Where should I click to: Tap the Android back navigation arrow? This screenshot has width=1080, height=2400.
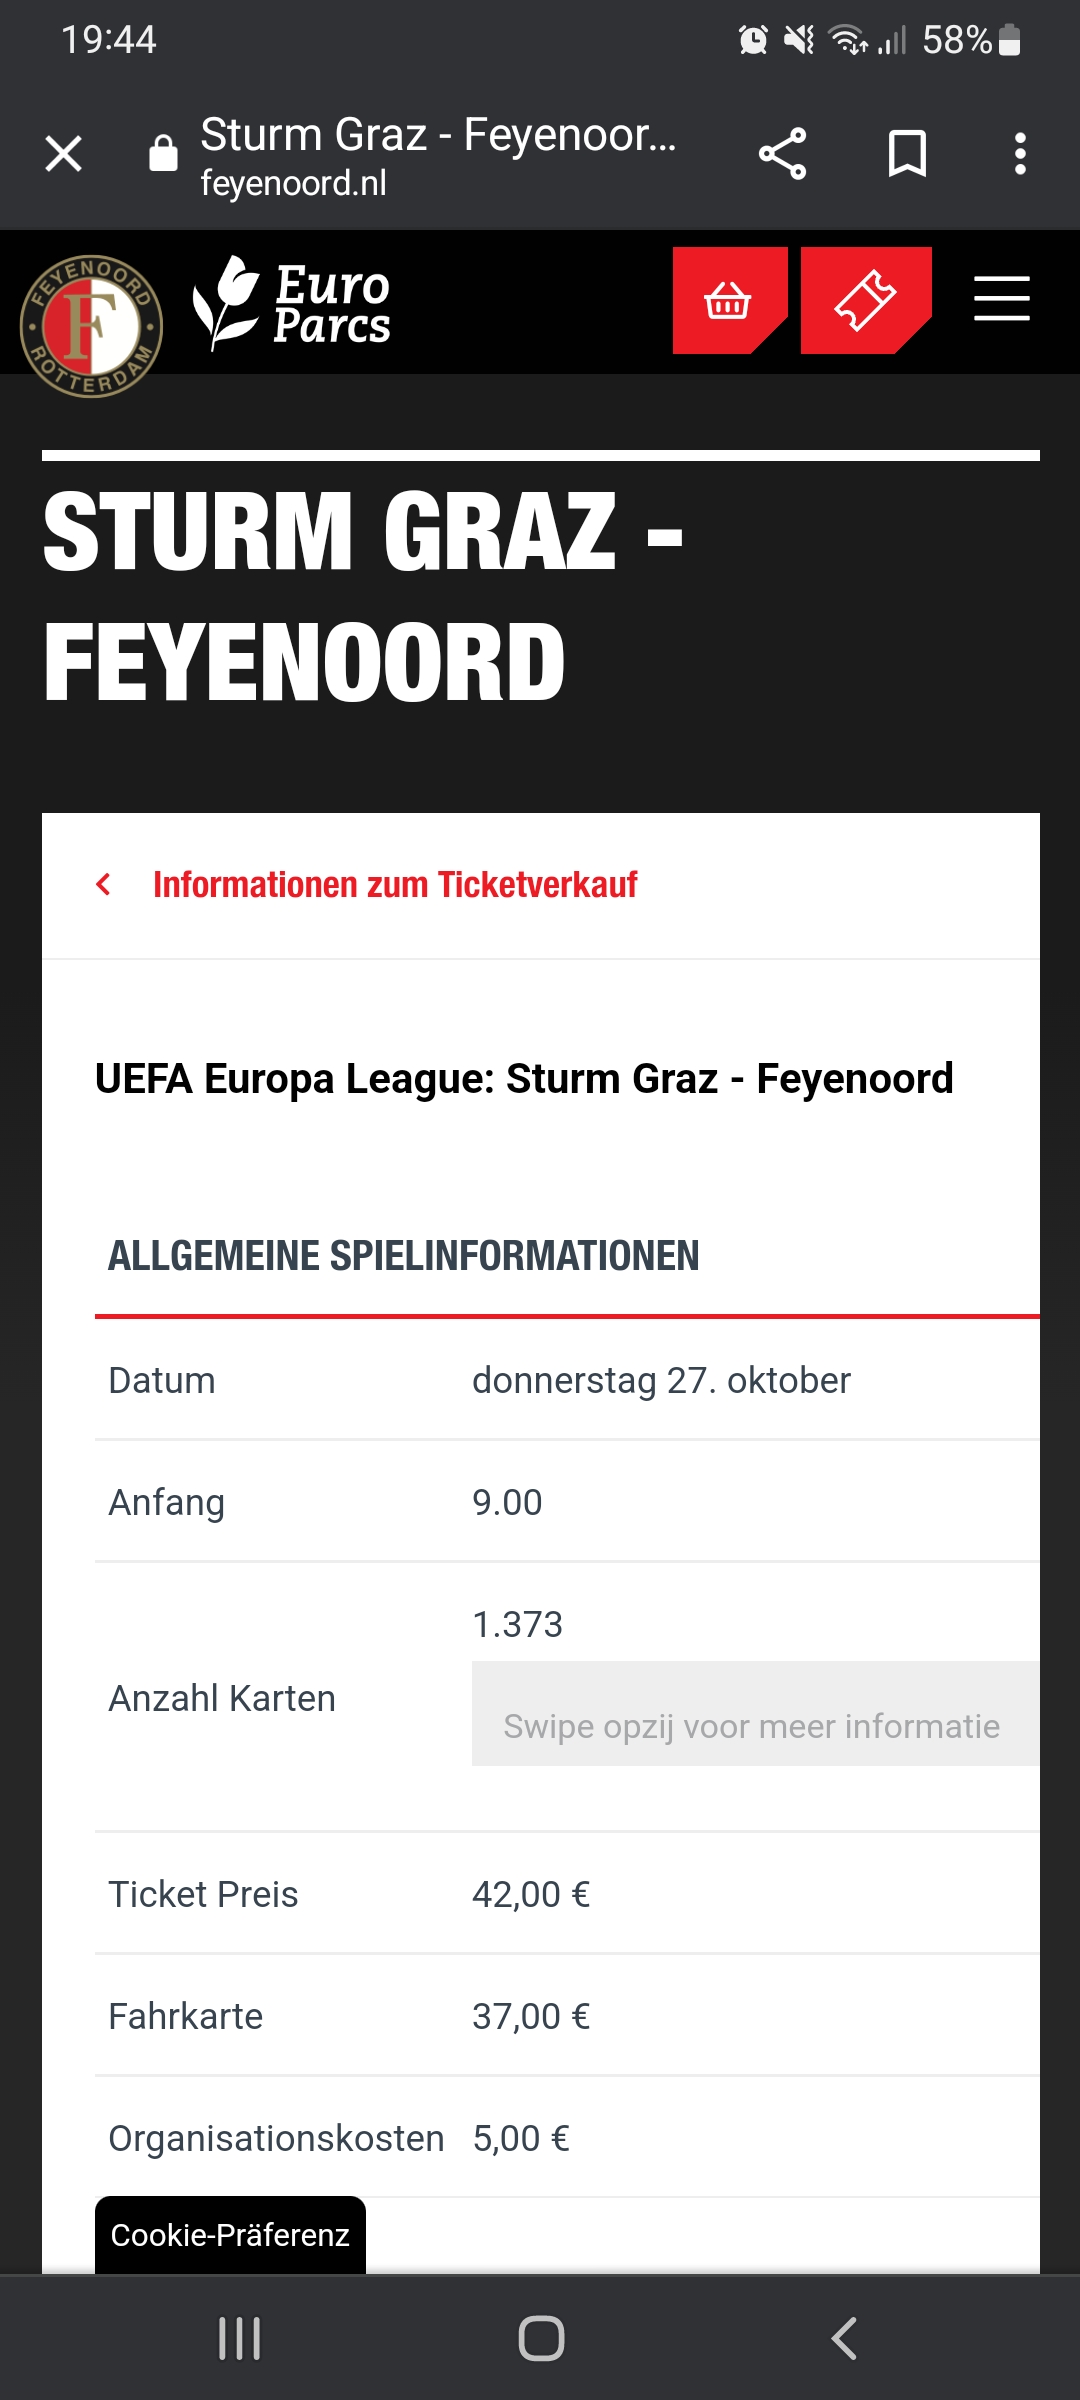844,2339
